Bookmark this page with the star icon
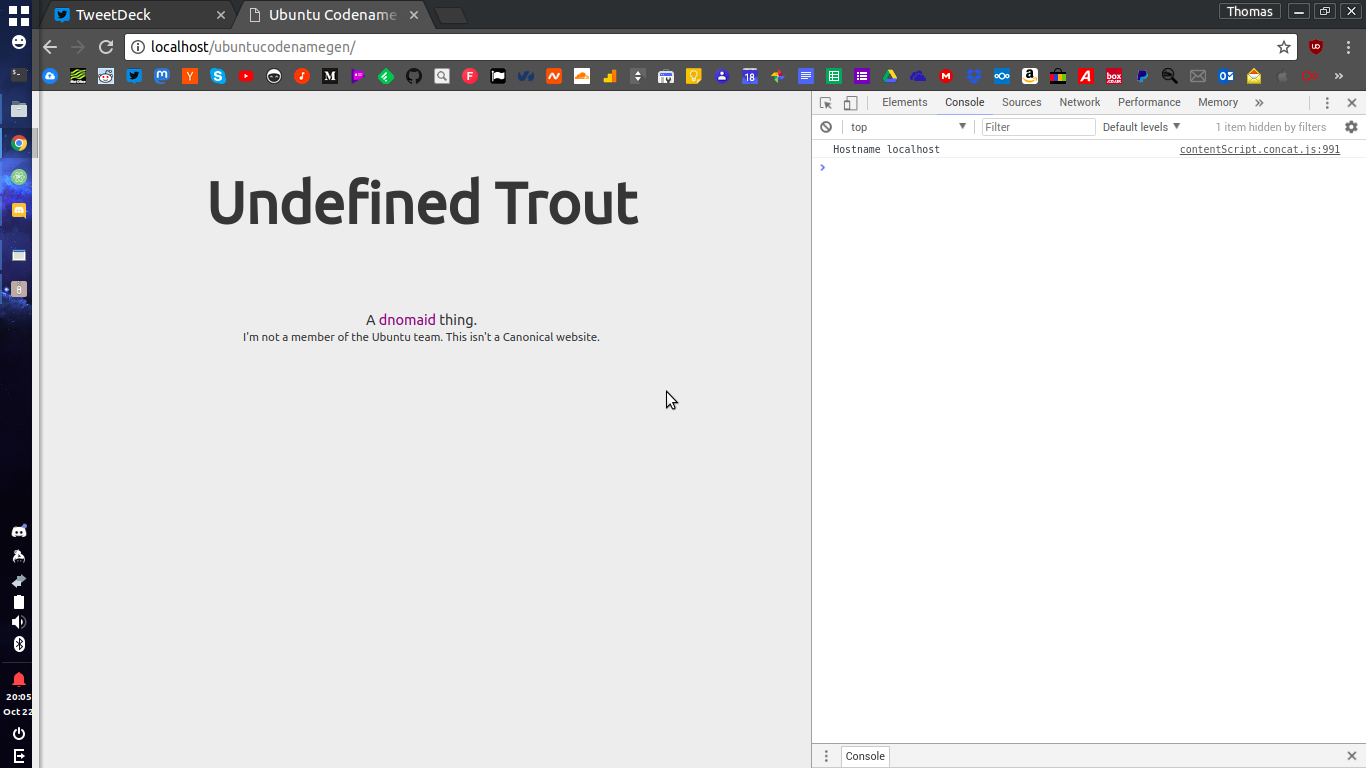The height and width of the screenshot is (768, 1366). [x=1284, y=47]
